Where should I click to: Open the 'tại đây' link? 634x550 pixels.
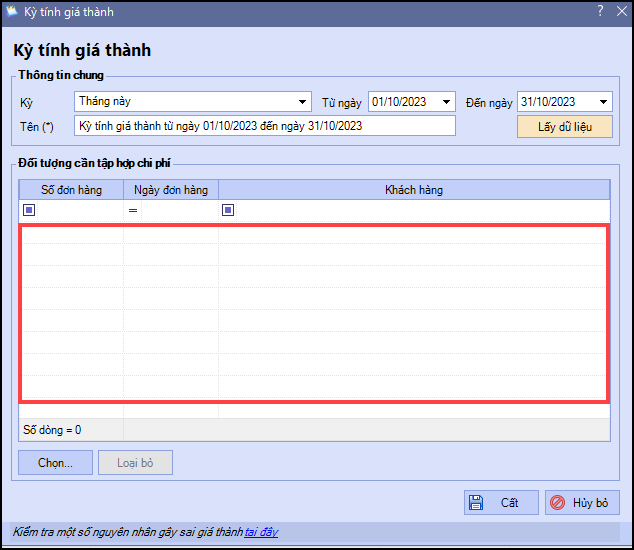[x=261, y=532]
